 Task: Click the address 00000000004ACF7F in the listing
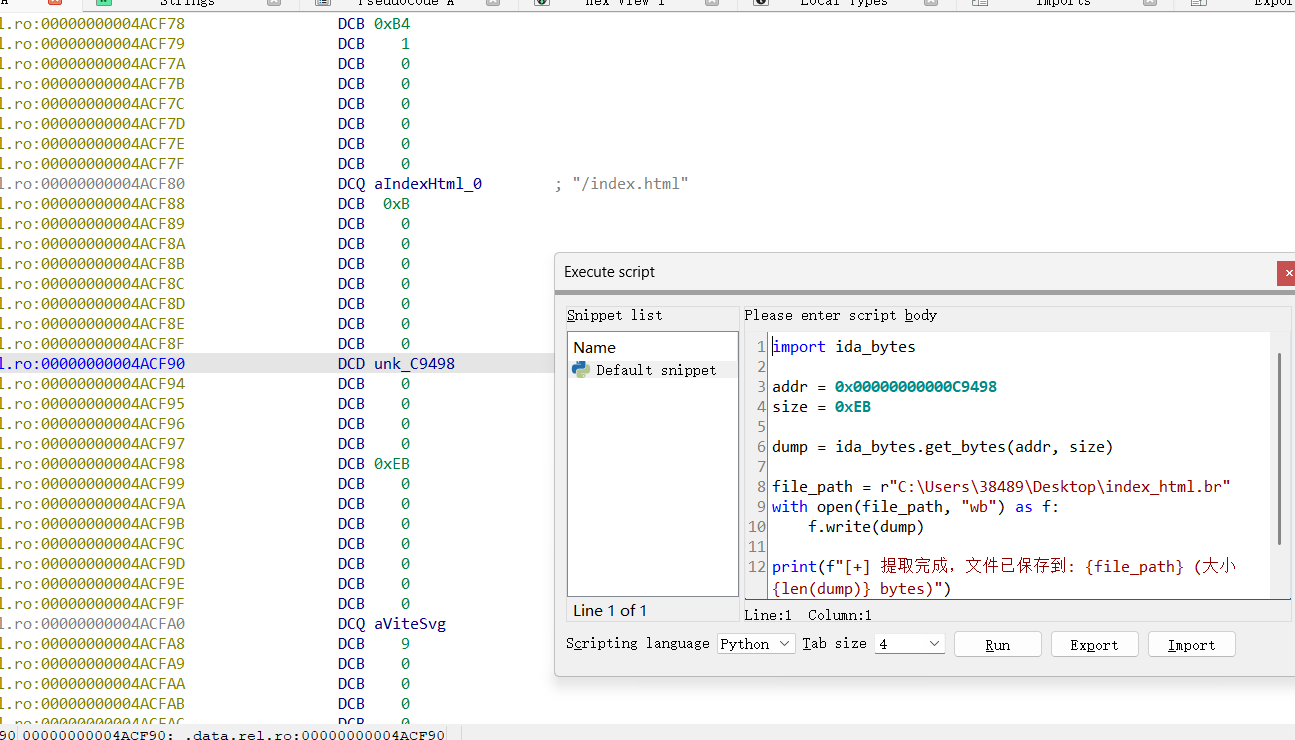(112, 164)
